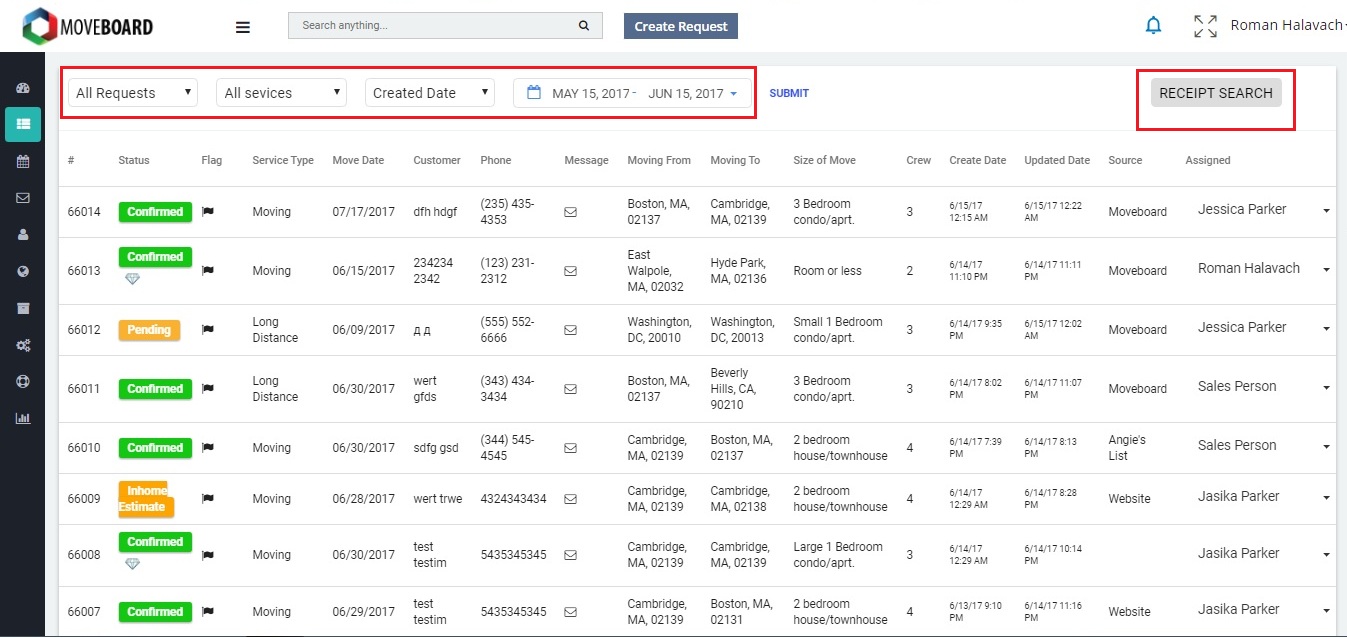Open the Settings gears icon in sidebar
Viewport: 1347px width, 638px height.
coord(22,345)
